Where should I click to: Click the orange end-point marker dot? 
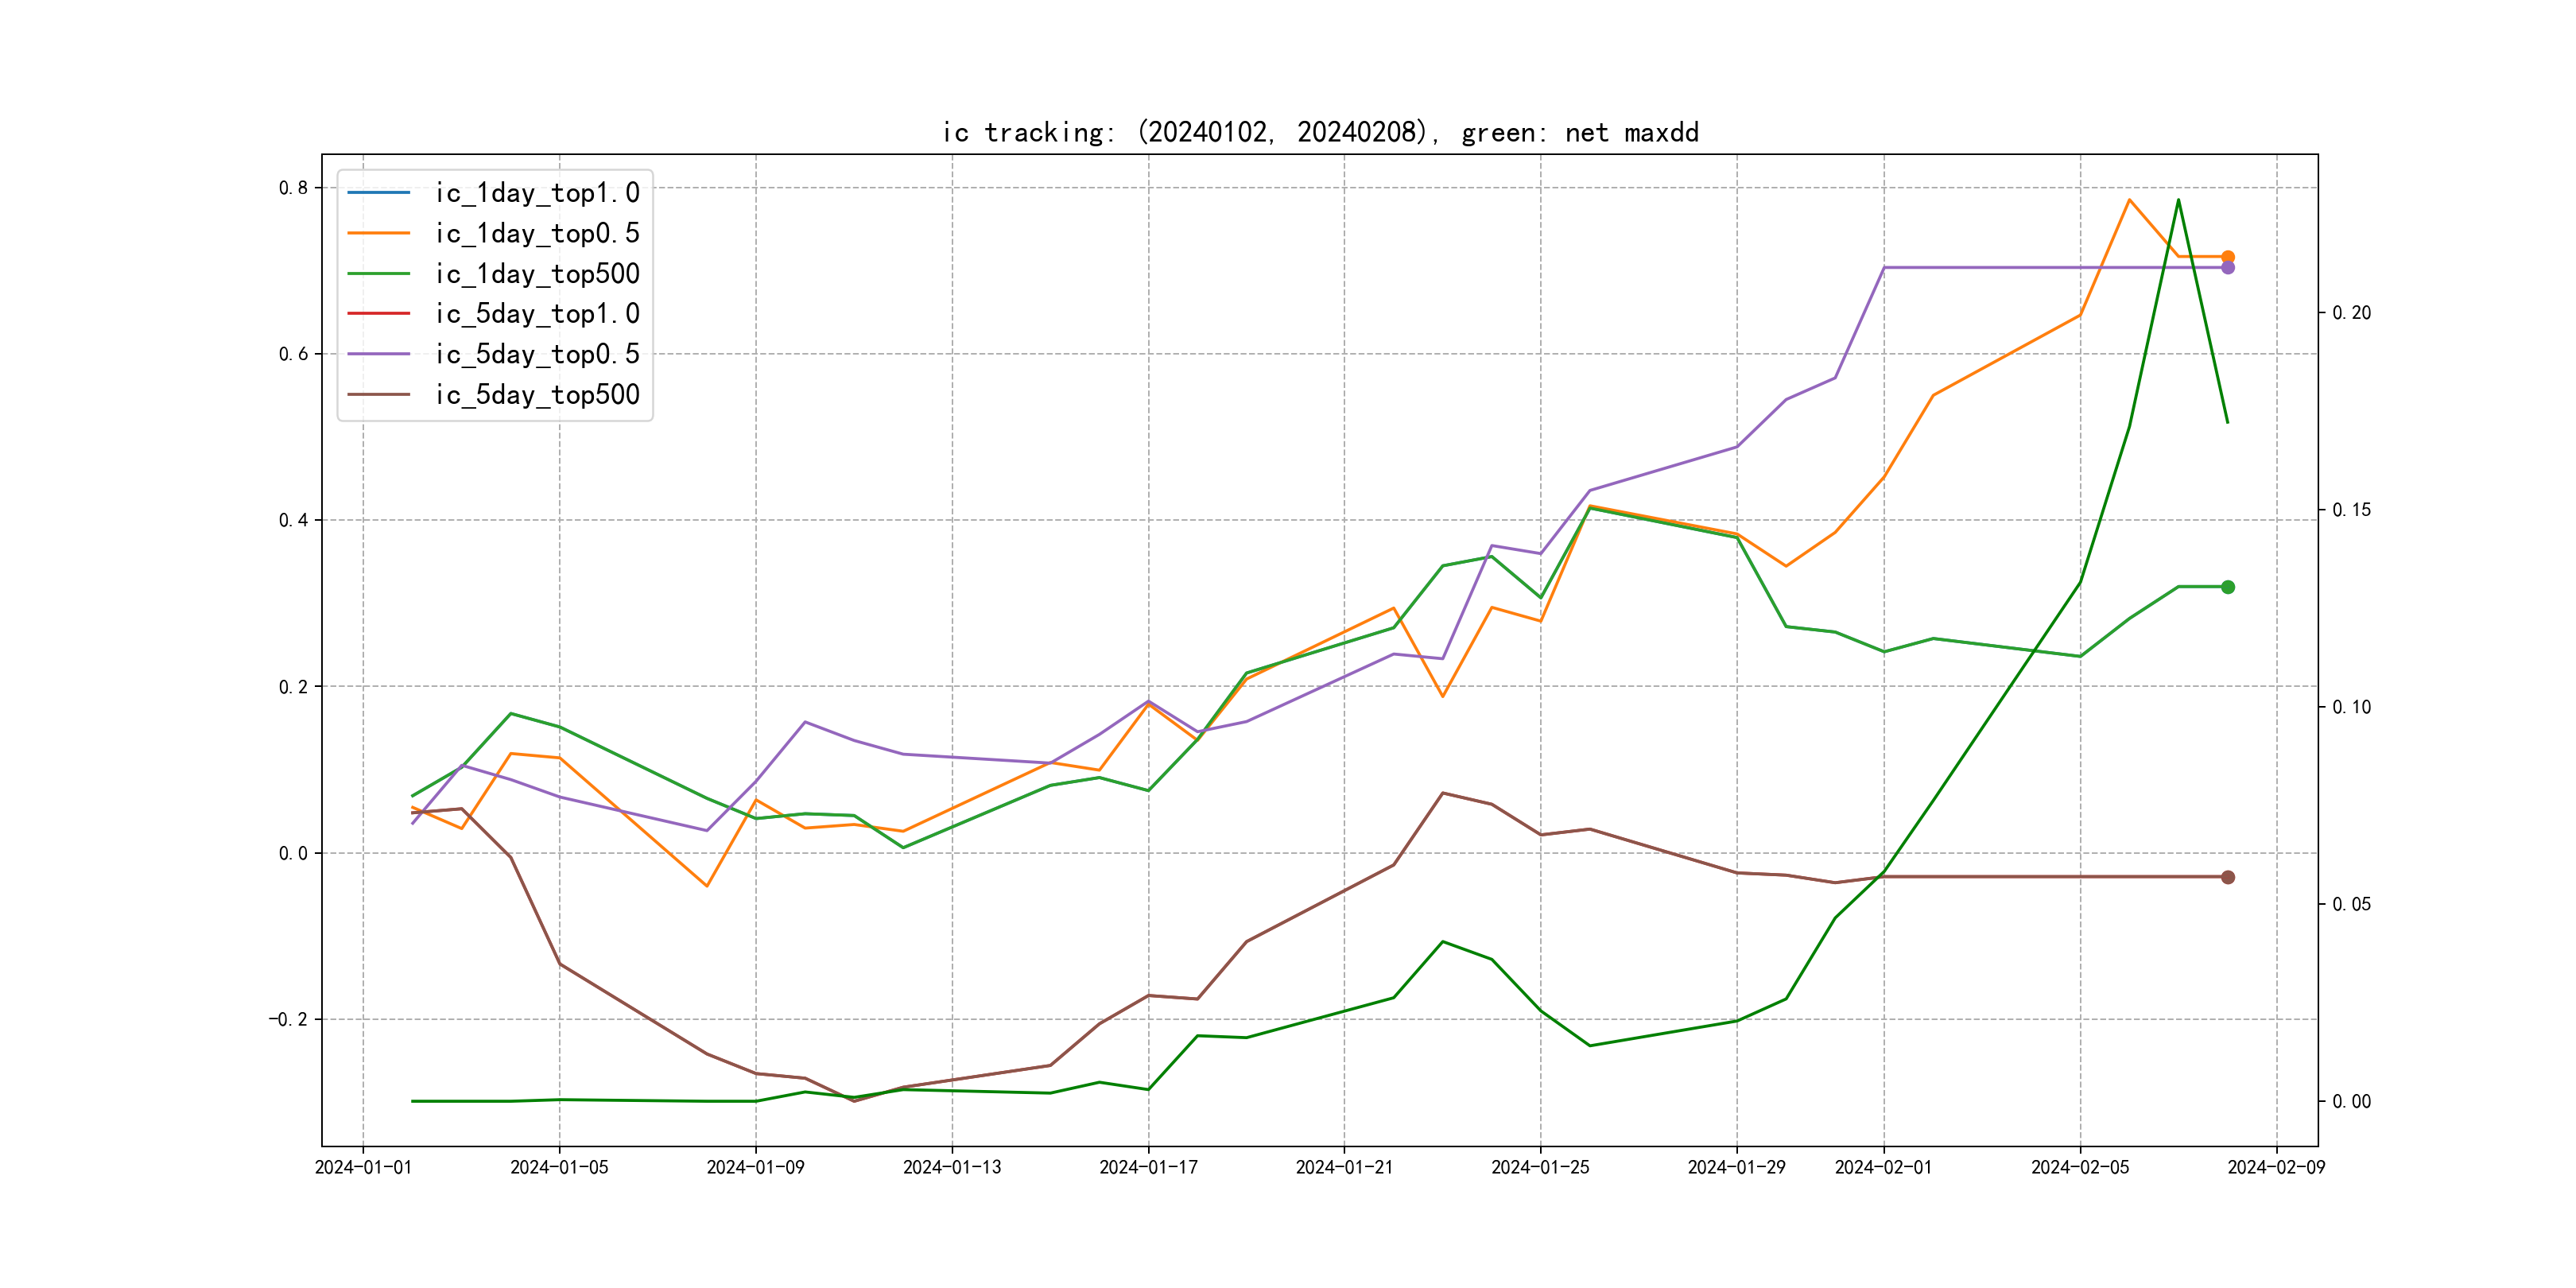[x=2228, y=257]
